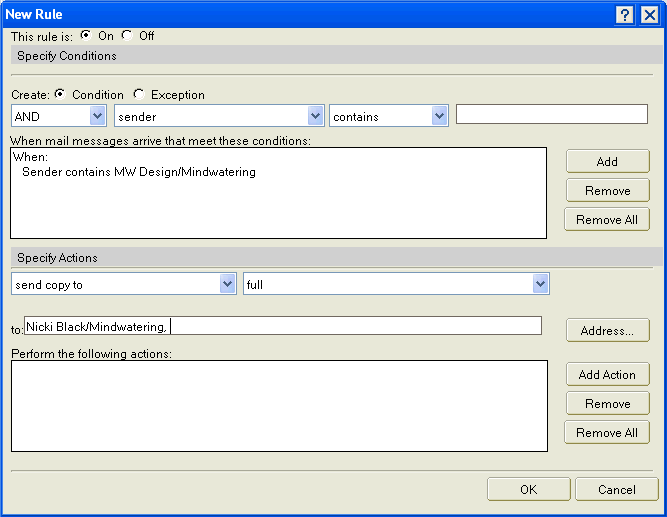Screen dimensions: 667x517
Task: Click Remove beside the conditions list
Action: (x=607, y=190)
